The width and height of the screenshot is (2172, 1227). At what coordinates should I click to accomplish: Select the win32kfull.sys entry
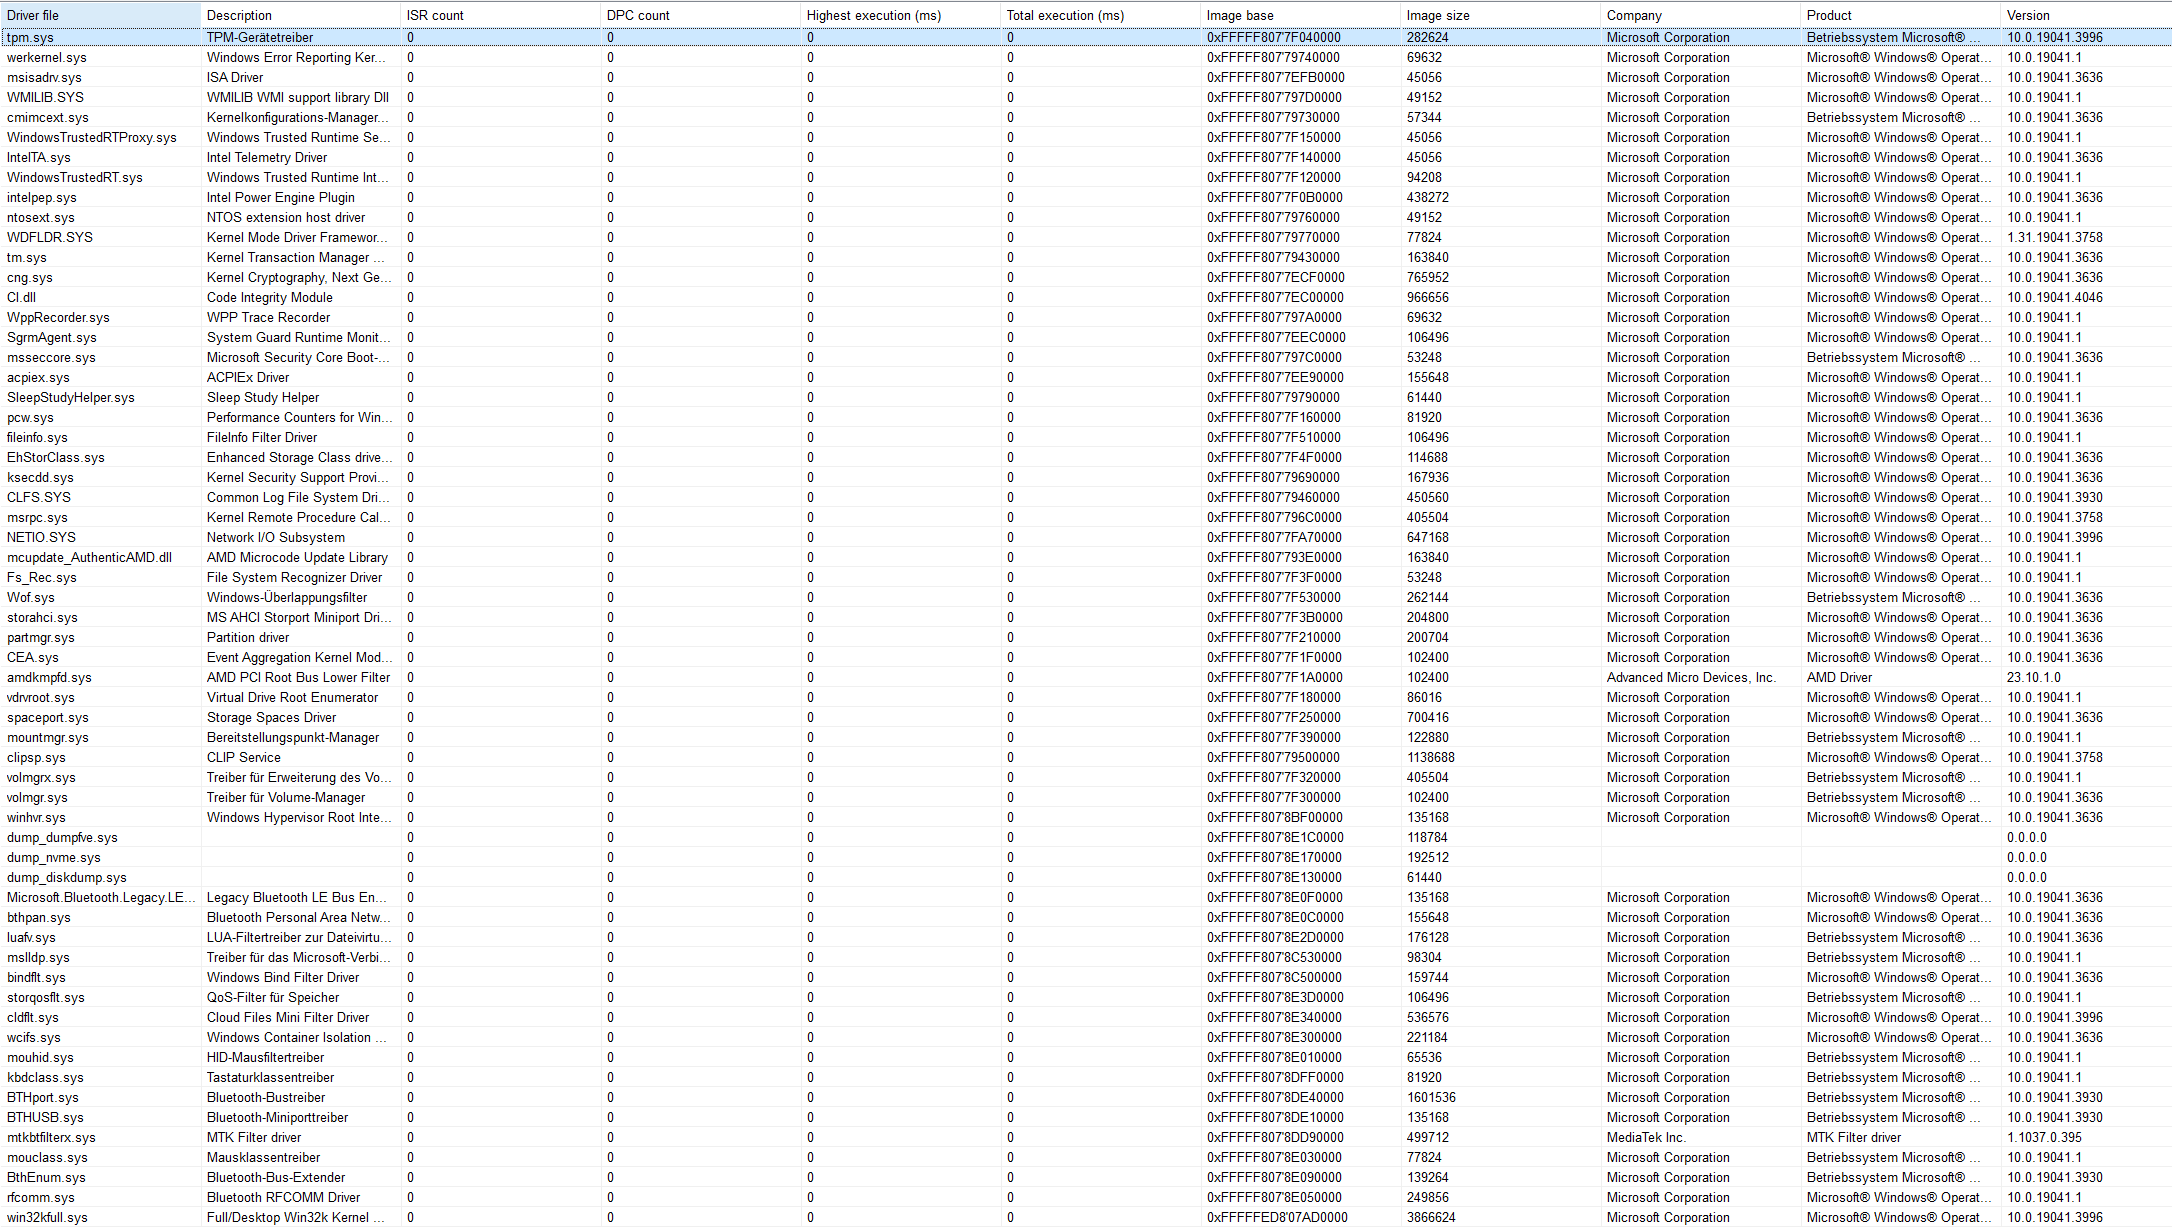pyautogui.click(x=47, y=1217)
